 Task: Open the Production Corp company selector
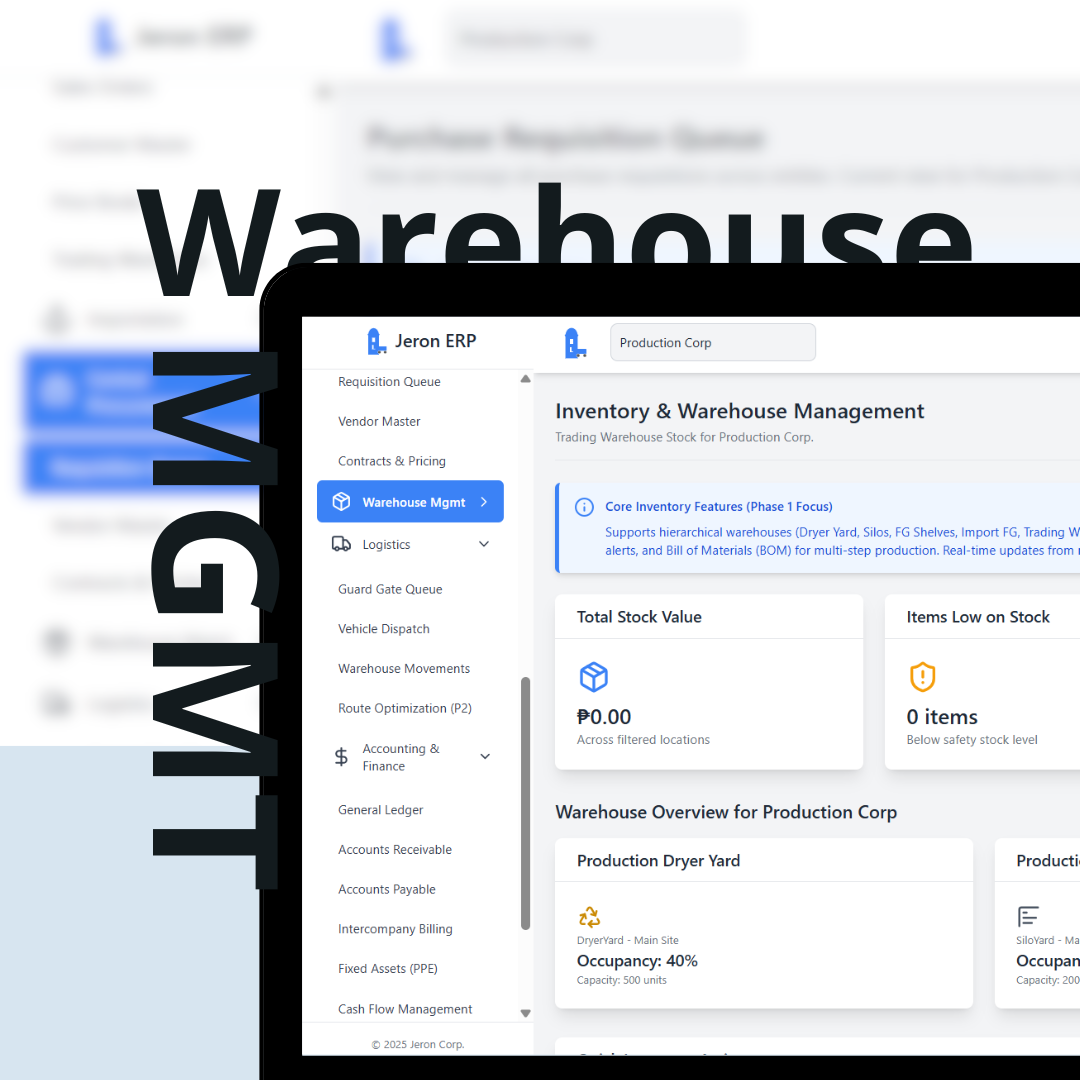click(712, 341)
